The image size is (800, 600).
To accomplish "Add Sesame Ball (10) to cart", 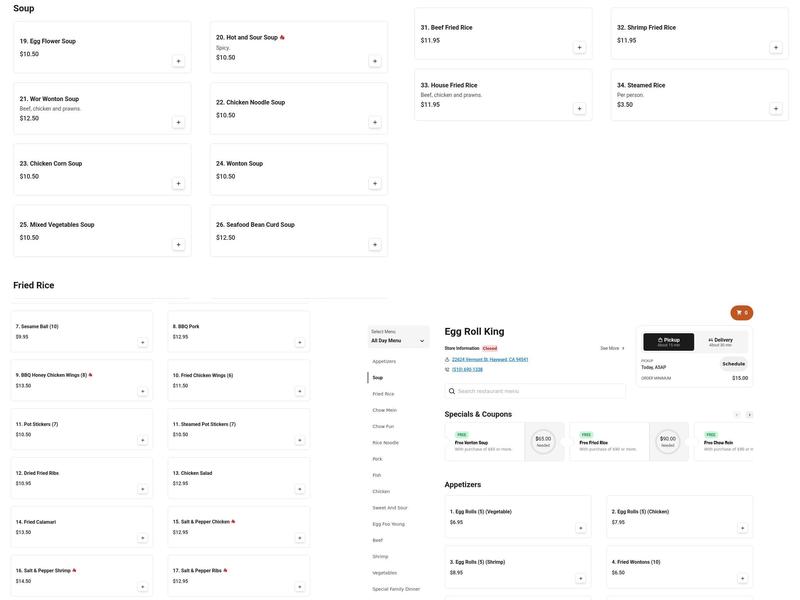I will [143, 342].
